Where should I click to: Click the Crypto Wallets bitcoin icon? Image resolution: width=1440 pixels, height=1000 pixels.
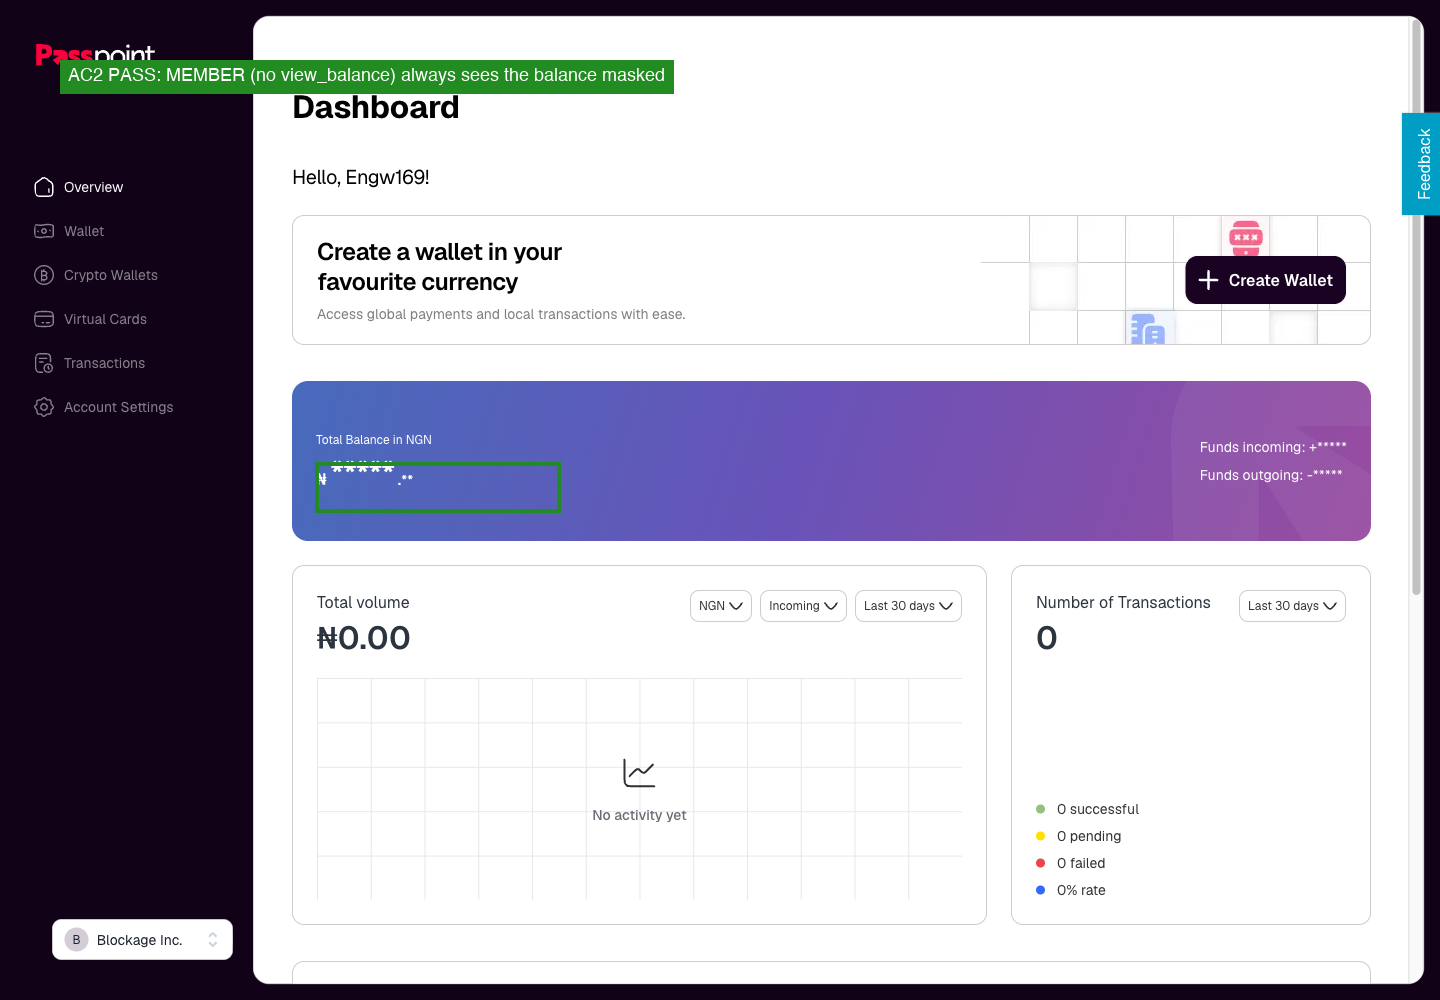(44, 275)
